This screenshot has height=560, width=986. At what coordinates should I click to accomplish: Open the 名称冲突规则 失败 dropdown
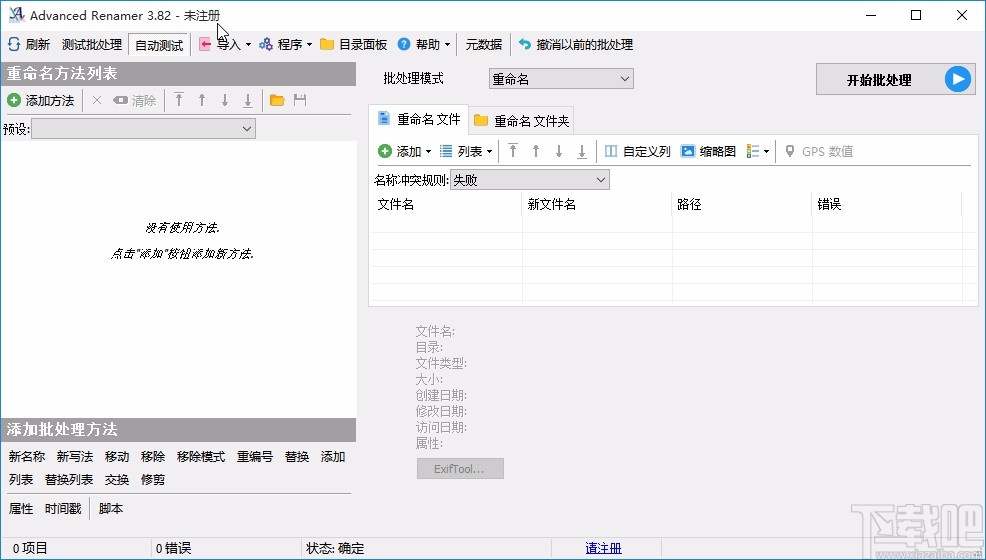pyautogui.click(x=529, y=180)
